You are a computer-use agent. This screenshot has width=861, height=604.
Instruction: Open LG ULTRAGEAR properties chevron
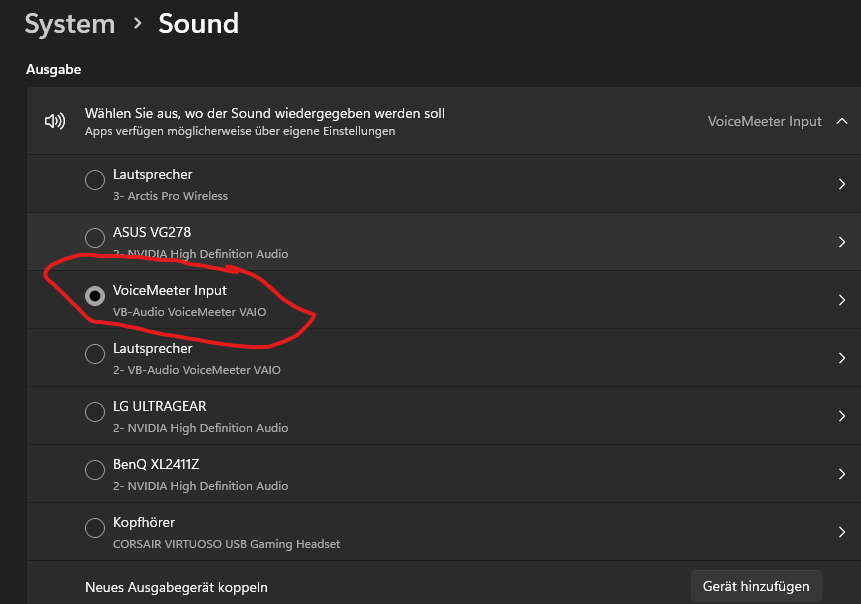[841, 416]
